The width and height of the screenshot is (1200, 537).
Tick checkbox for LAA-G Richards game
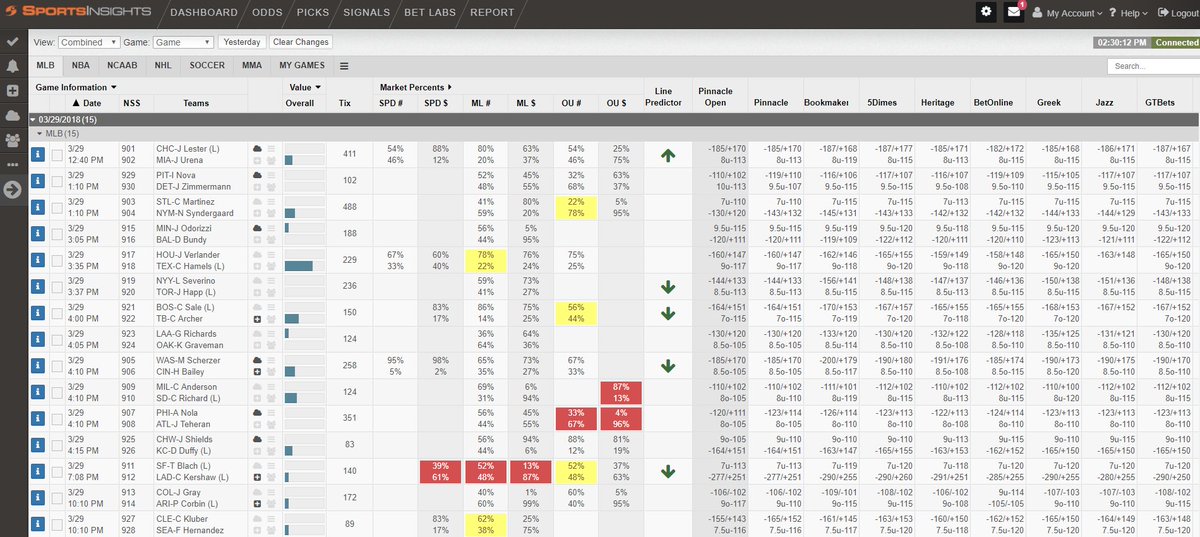(57, 339)
